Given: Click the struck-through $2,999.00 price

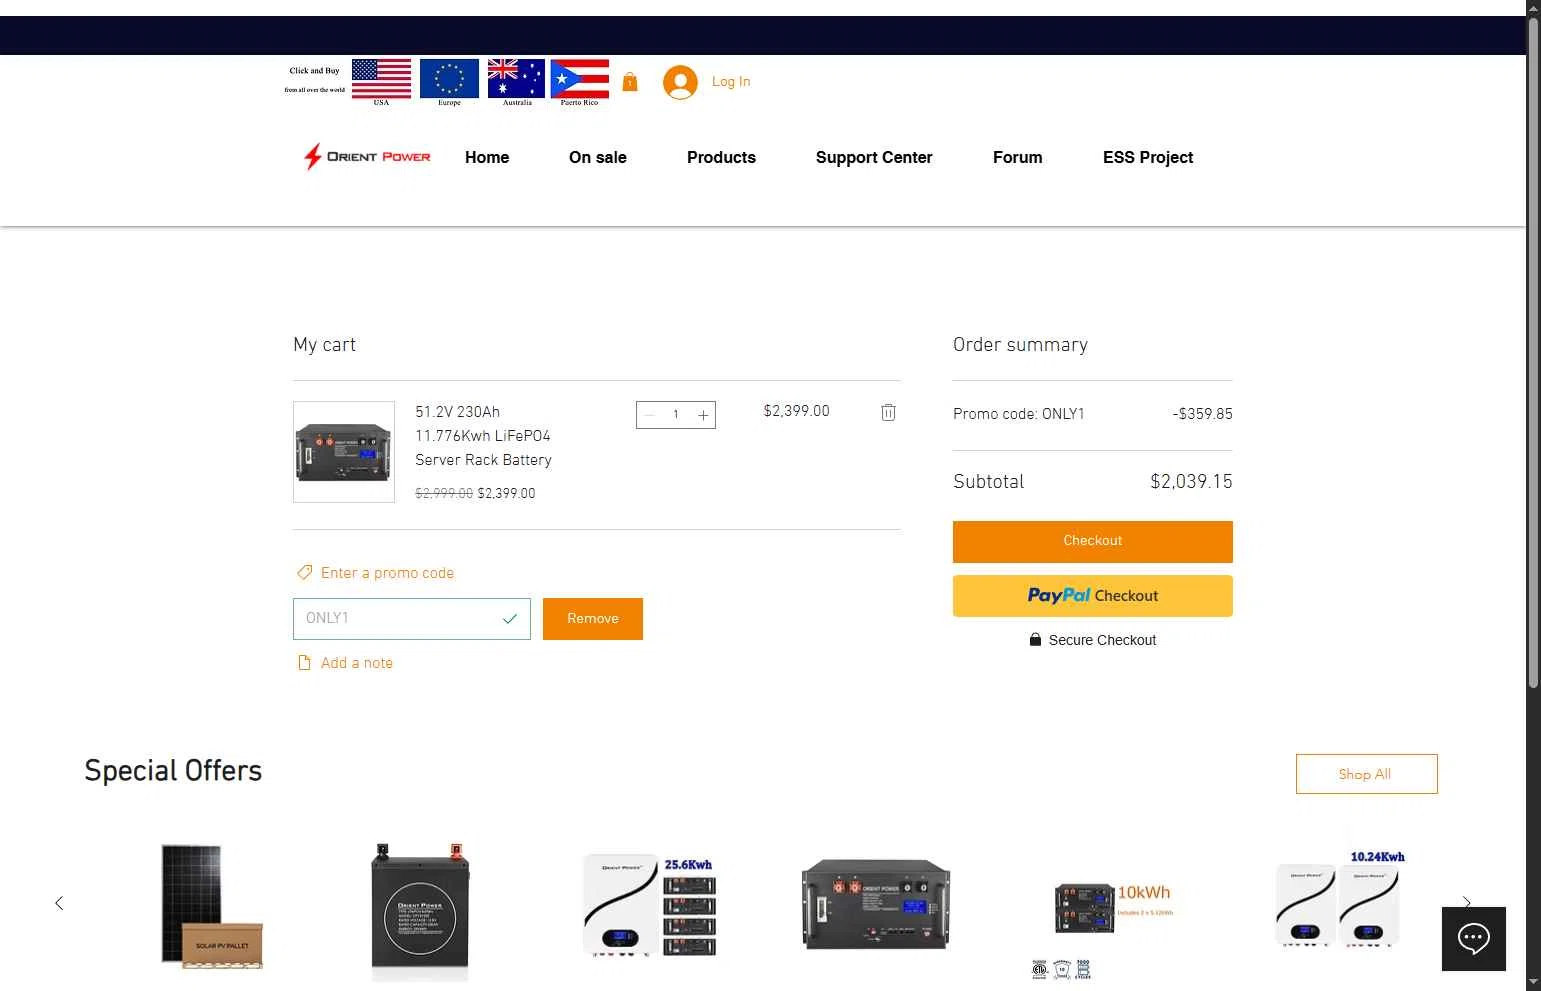Looking at the screenshot, I should 444,494.
